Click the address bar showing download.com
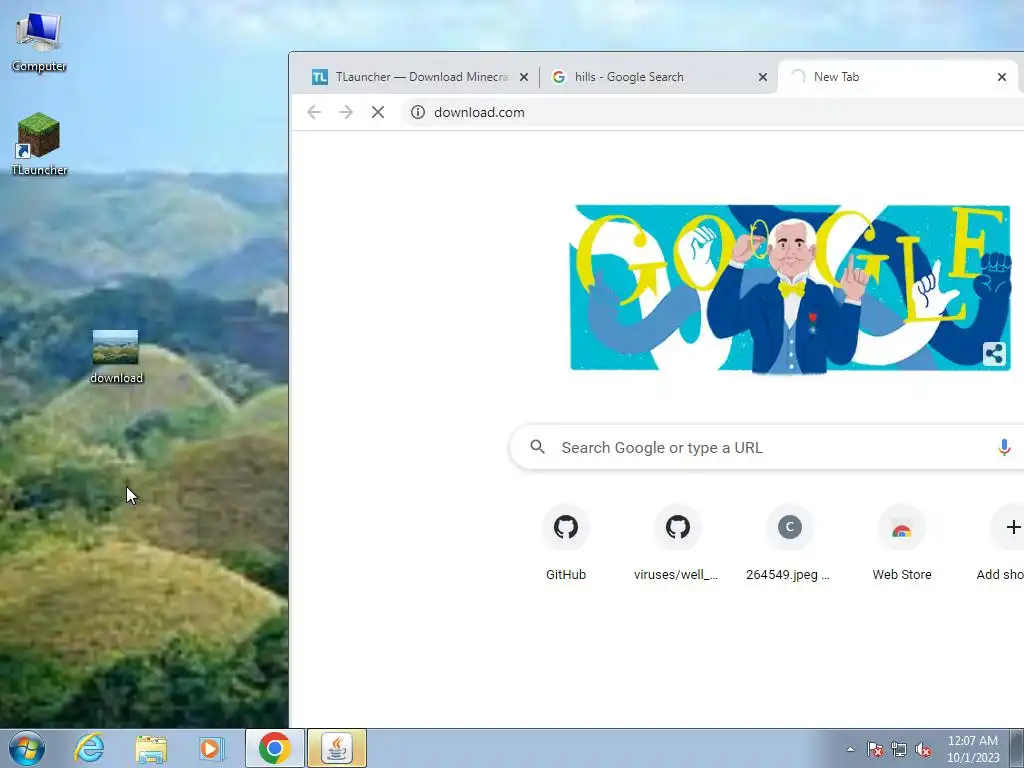 [712, 112]
